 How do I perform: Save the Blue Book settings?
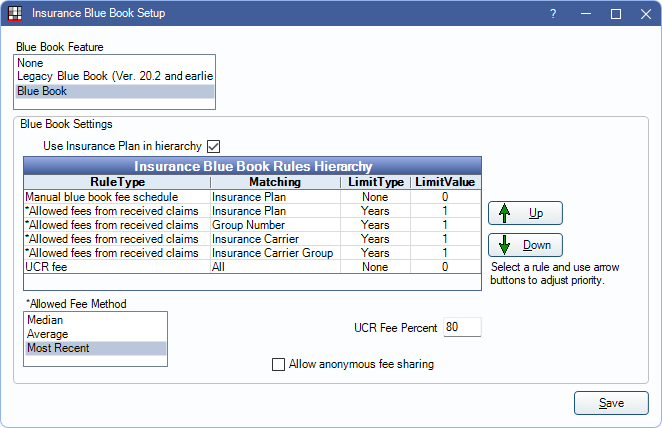pyautogui.click(x=611, y=403)
